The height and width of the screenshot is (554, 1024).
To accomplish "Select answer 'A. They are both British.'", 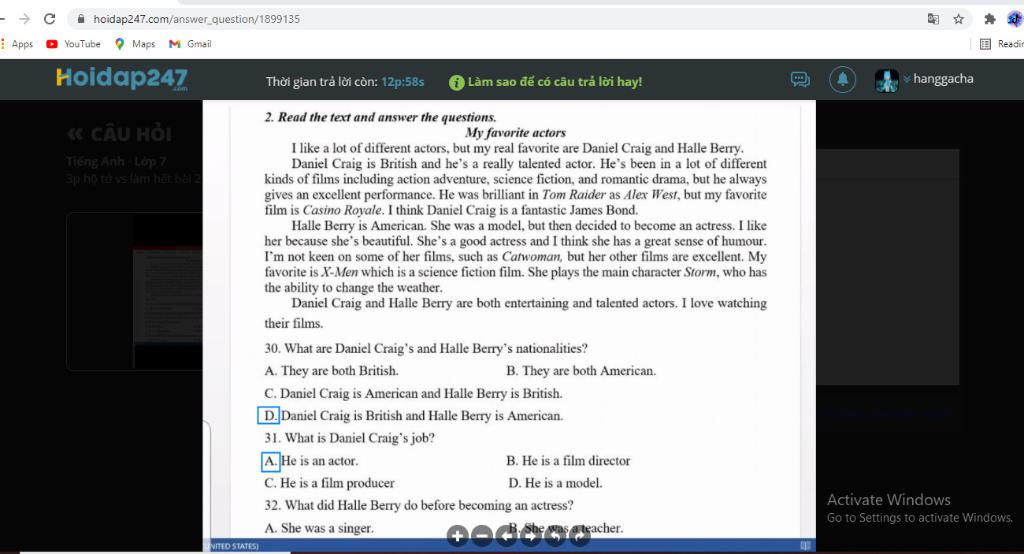I will click(x=331, y=370).
